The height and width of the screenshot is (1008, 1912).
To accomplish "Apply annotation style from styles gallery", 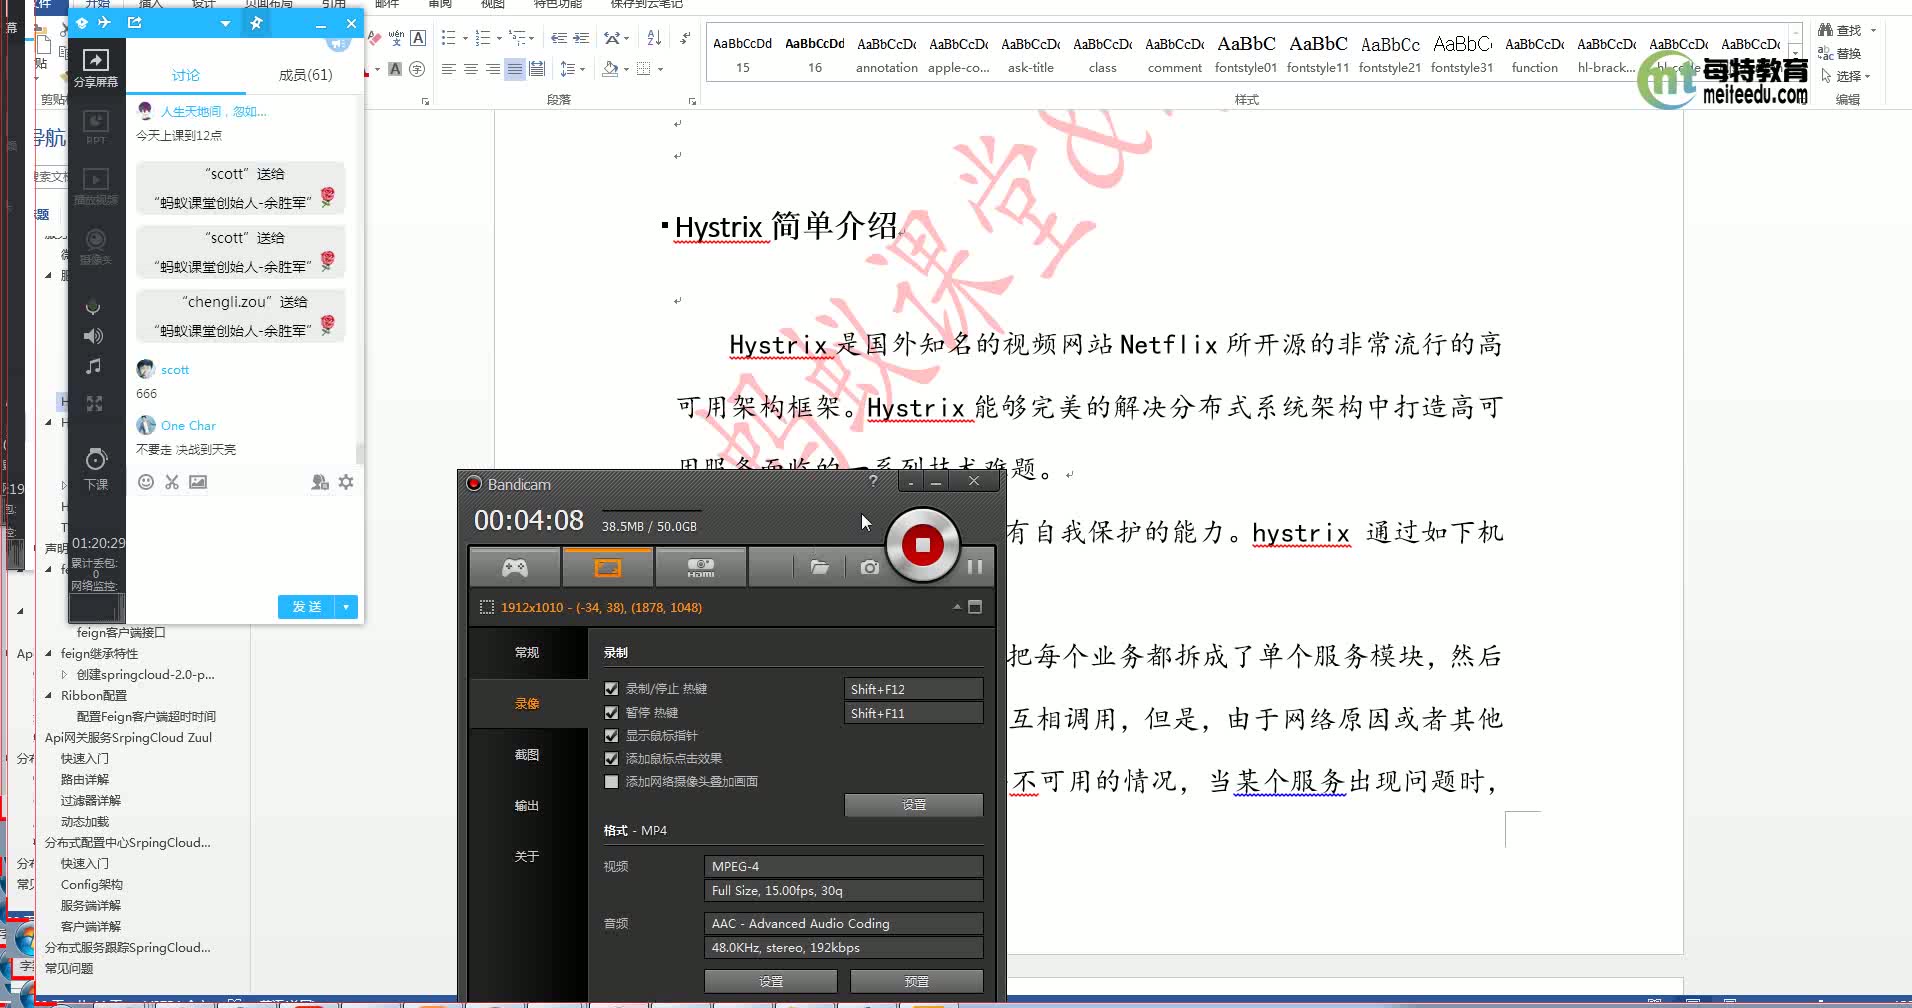I will coord(886,54).
